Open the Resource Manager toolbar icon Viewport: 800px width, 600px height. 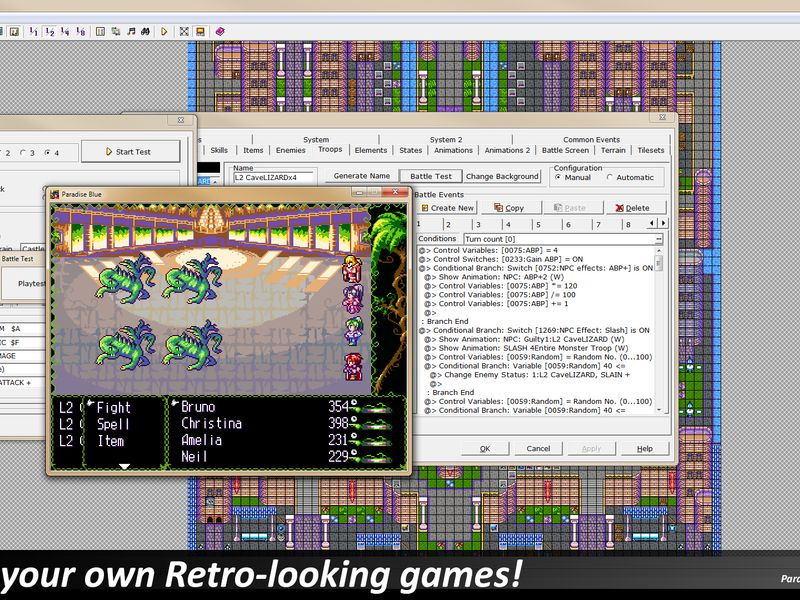(116, 32)
